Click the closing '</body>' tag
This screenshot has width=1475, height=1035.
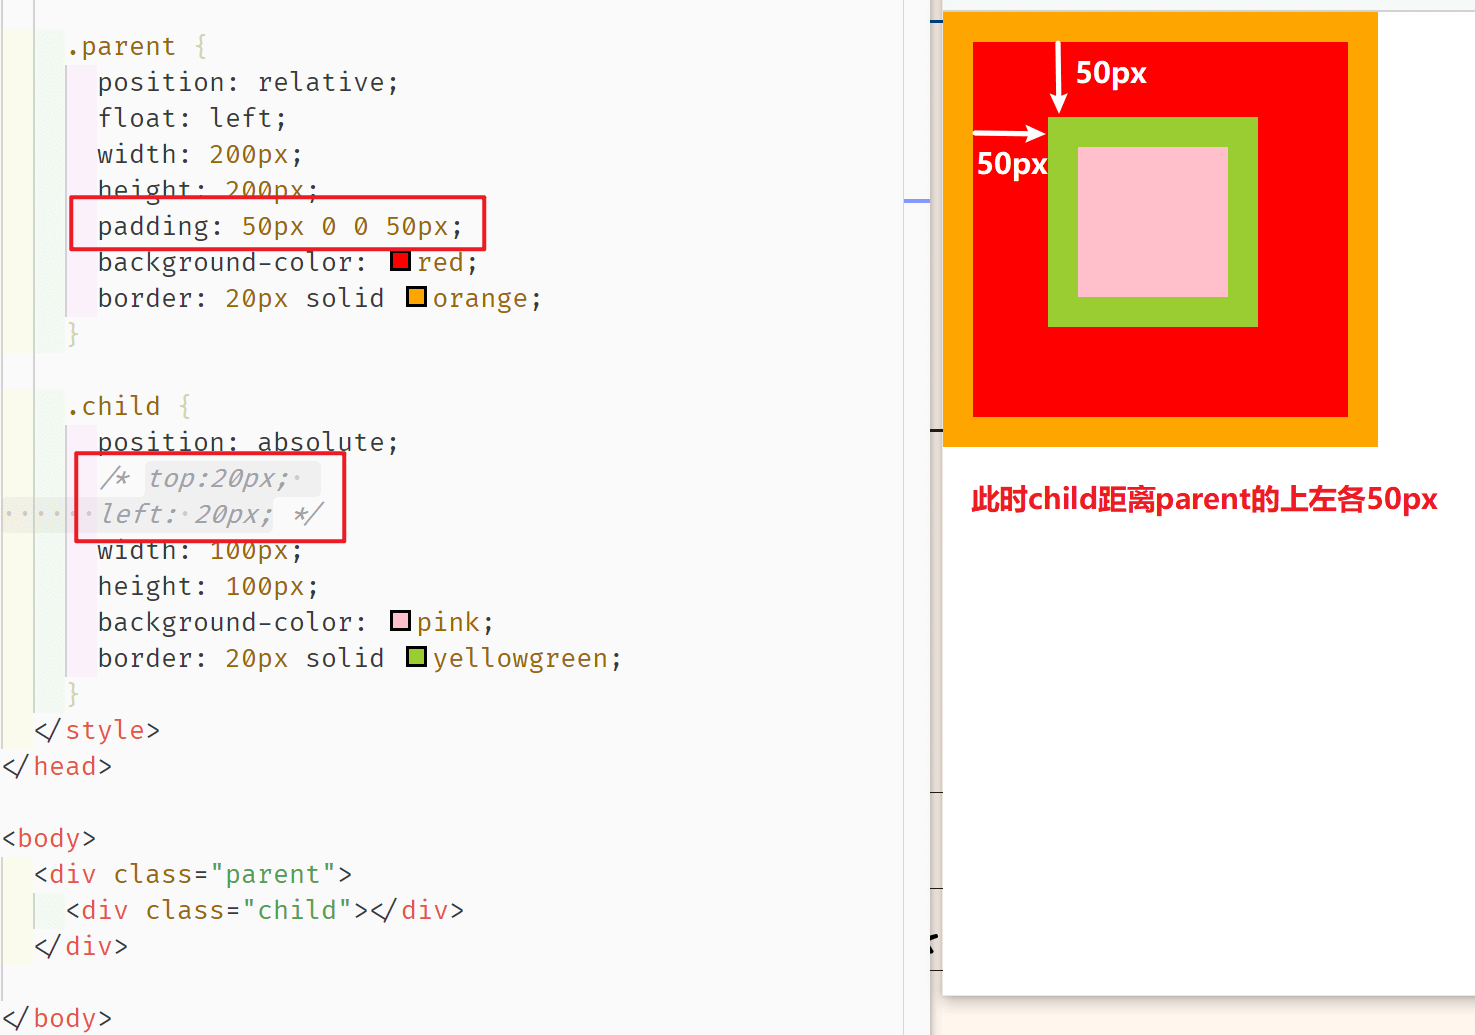[57, 1018]
